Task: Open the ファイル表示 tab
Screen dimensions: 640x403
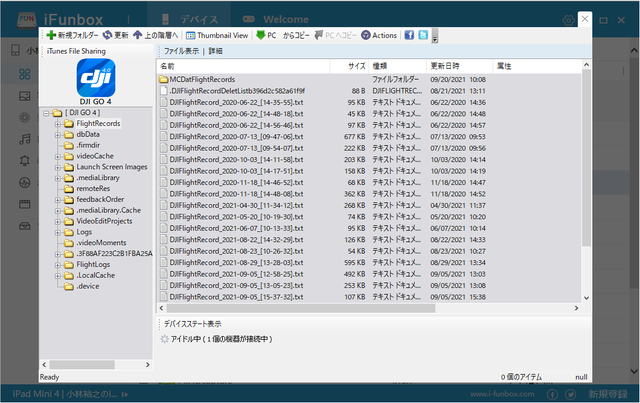Action: click(x=181, y=51)
